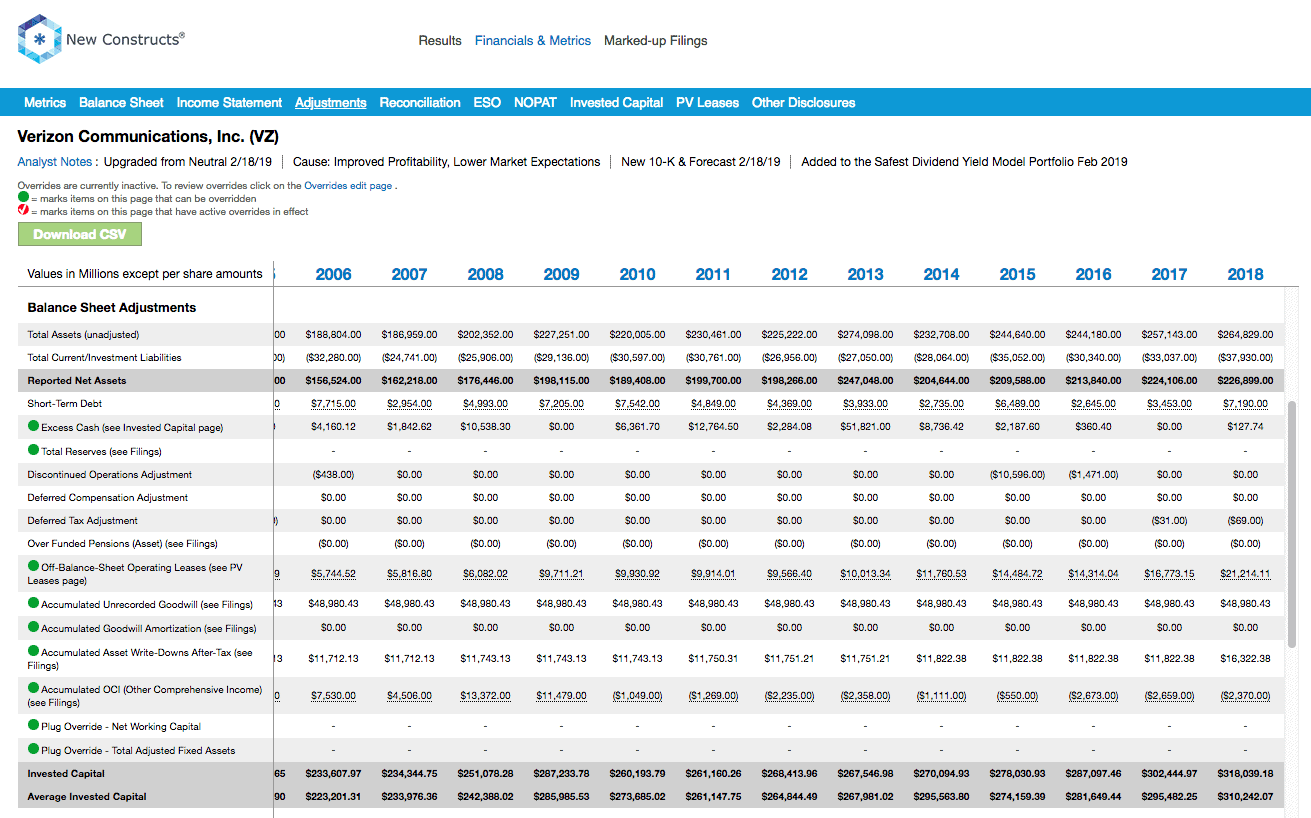The height and width of the screenshot is (818, 1311).
Task: Switch to the Reconciliation tab
Action: [420, 102]
